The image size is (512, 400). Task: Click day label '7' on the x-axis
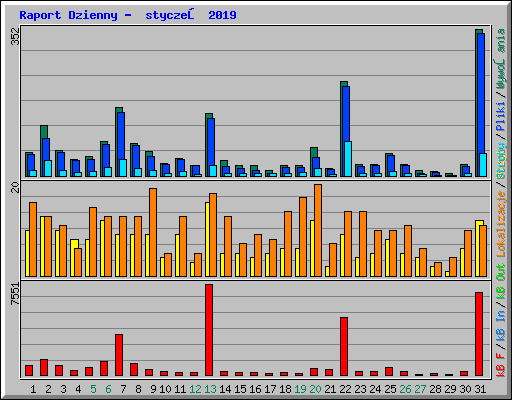(x=123, y=389)
